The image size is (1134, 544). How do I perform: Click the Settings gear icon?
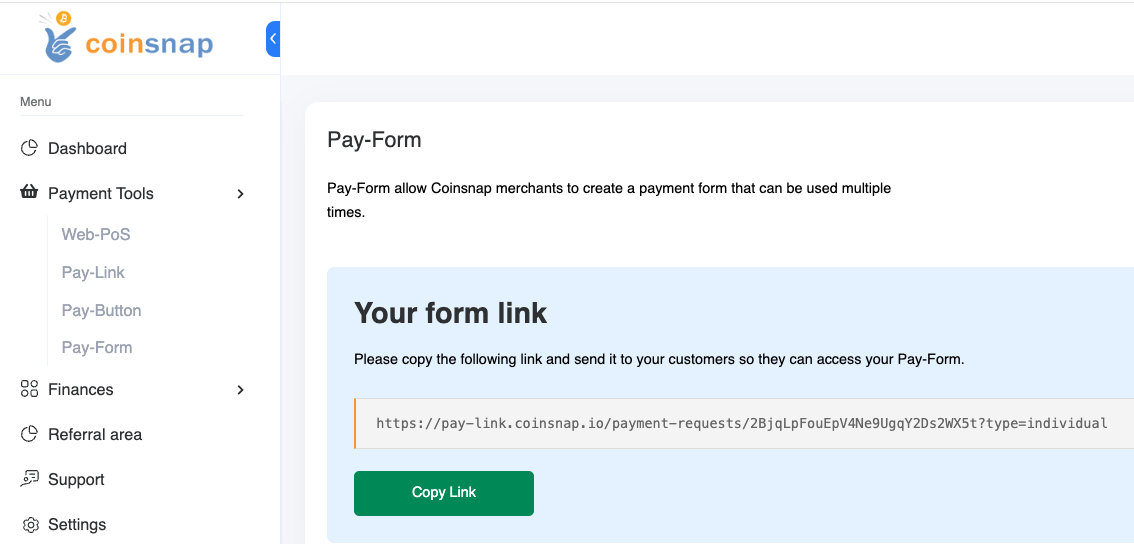(x=30, y=525)
